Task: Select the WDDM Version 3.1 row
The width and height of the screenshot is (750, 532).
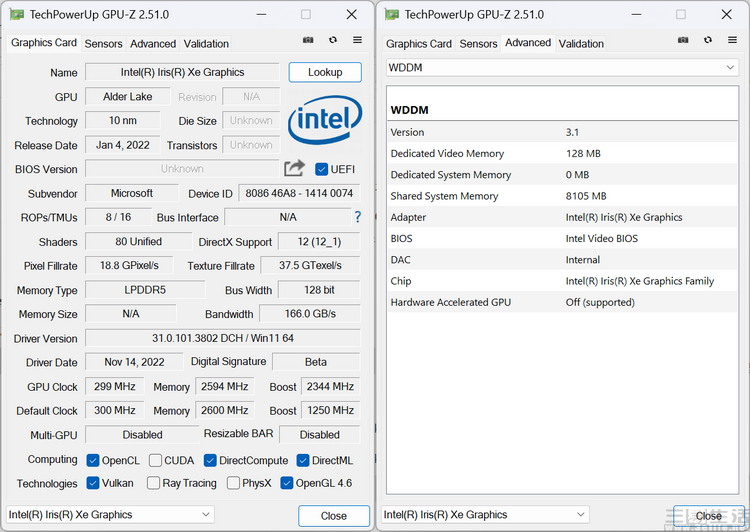Action: coord(562,132)
